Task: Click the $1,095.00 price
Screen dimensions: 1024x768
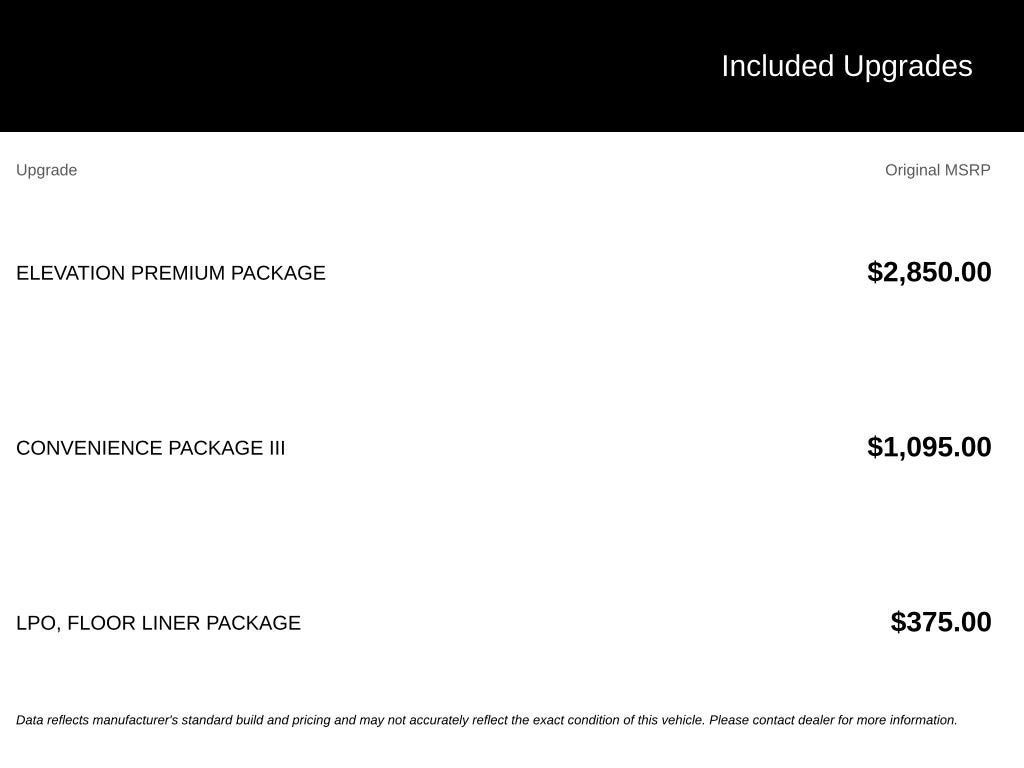Action: click(929, 447)
